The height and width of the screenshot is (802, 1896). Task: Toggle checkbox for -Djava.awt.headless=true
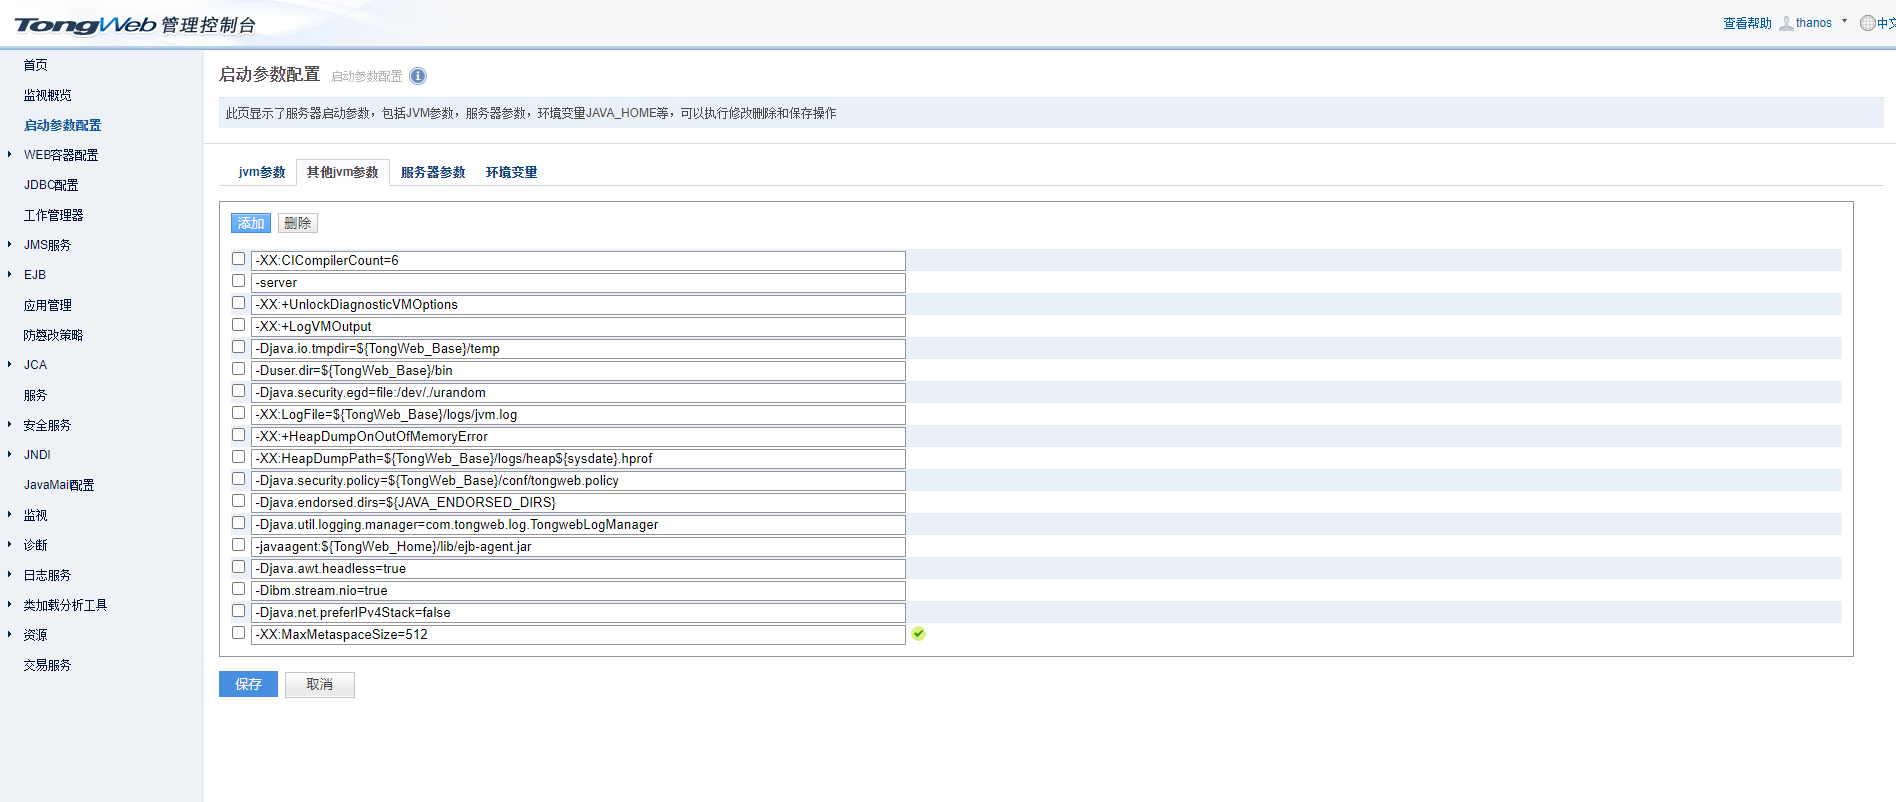pyautogui.click(x=238, y=567)
